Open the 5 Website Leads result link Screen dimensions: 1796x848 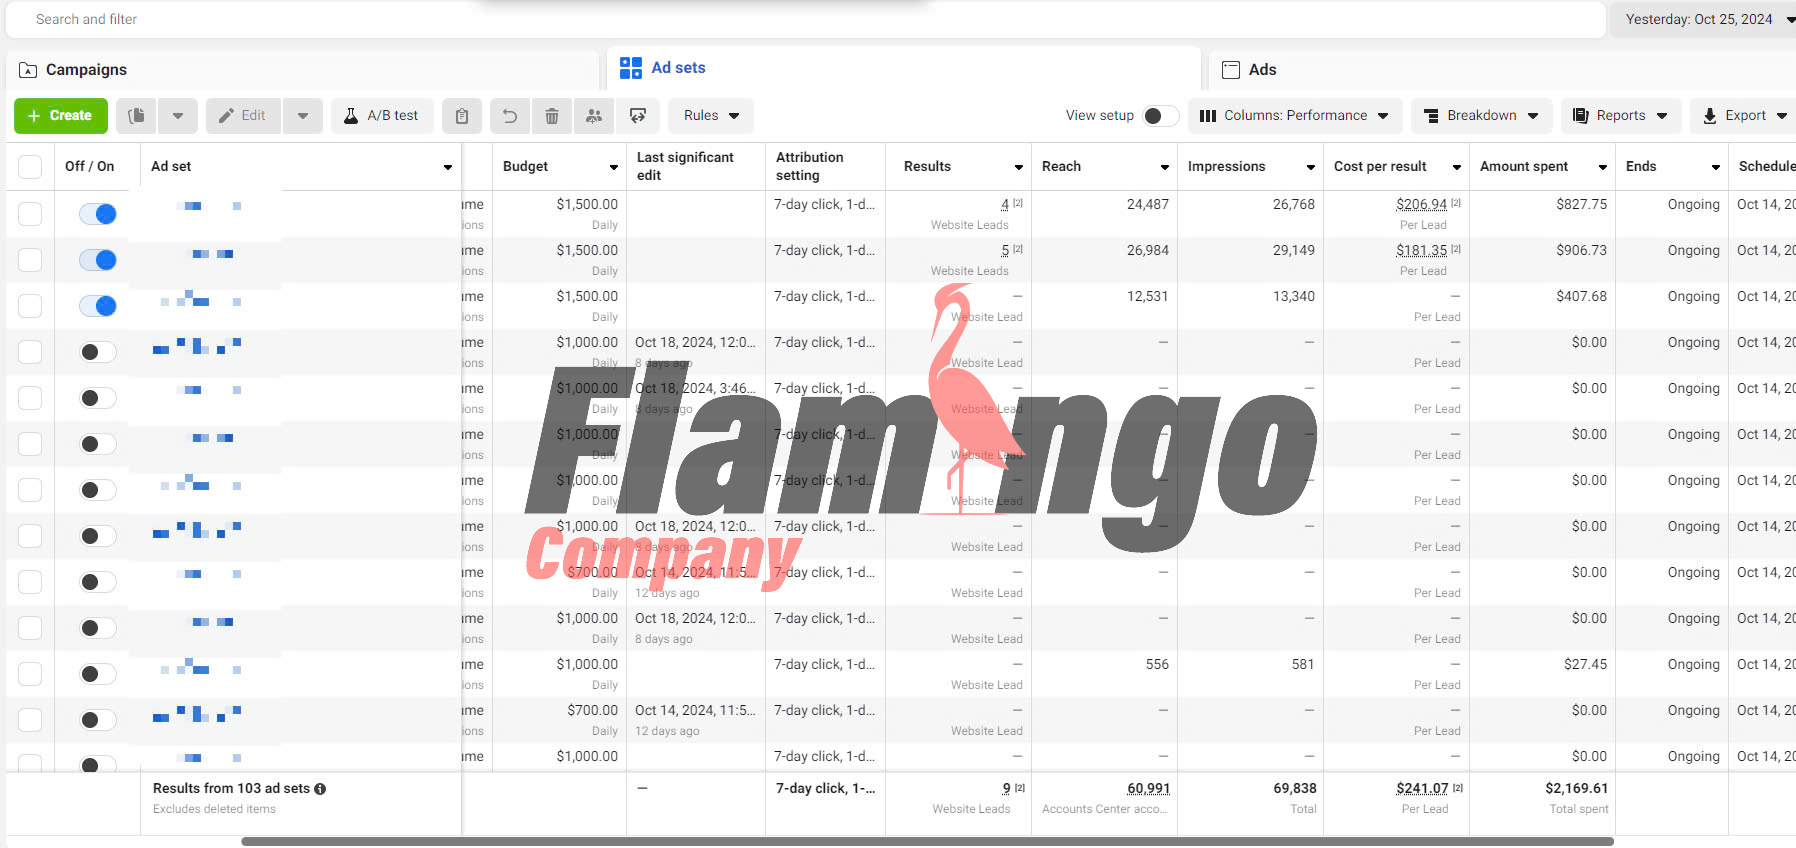click(x=1005, y=250)
